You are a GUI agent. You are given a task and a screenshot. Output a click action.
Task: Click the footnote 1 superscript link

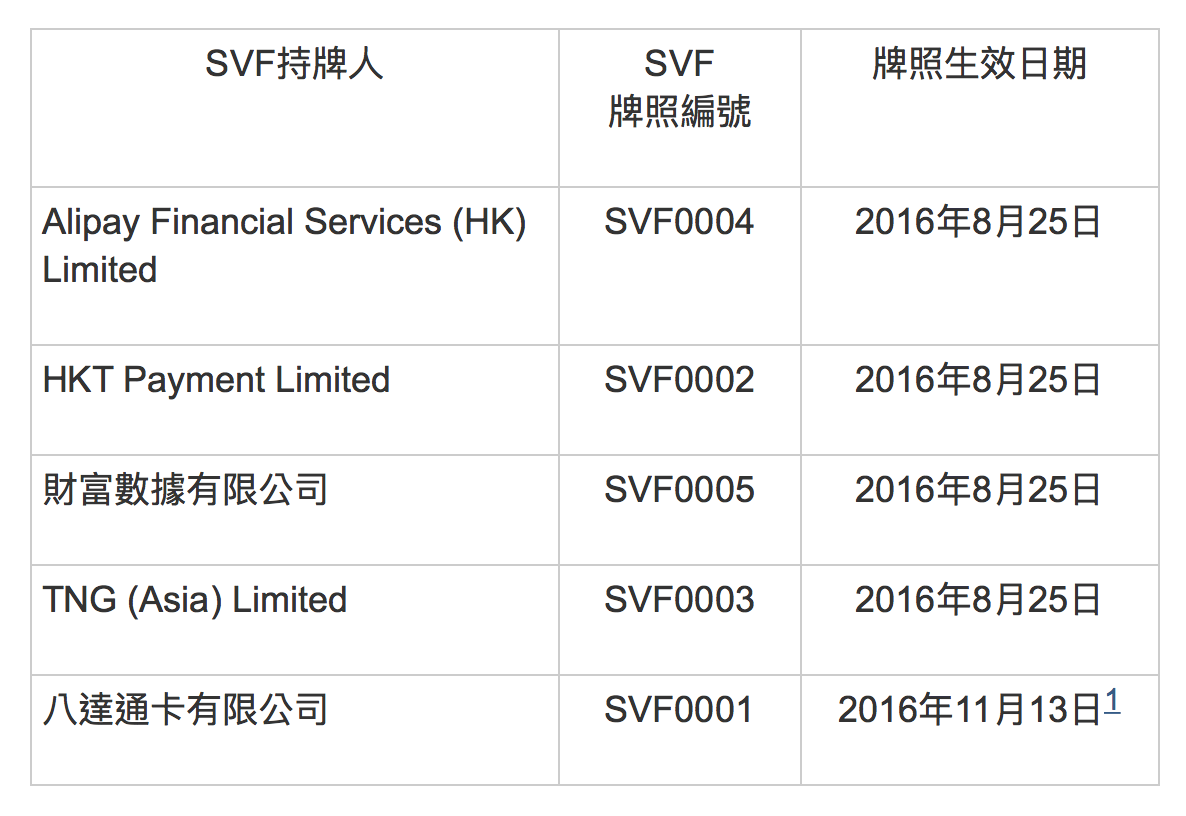click(x=1111, y=702)
